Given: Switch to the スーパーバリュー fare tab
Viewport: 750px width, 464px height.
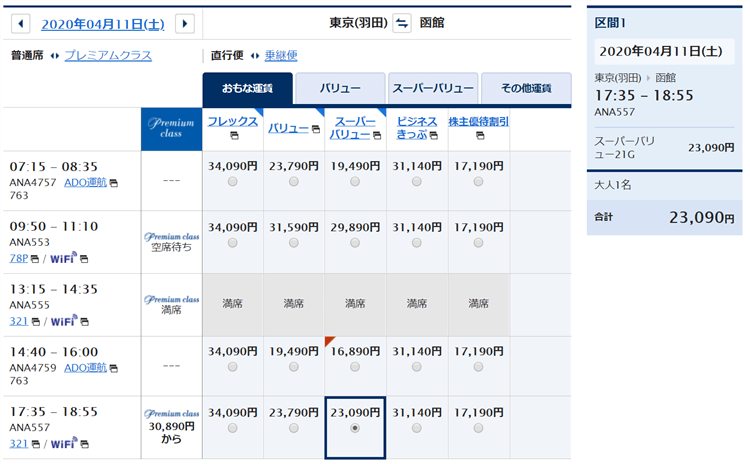Looking at the screenshot, I should pos(432,89).
